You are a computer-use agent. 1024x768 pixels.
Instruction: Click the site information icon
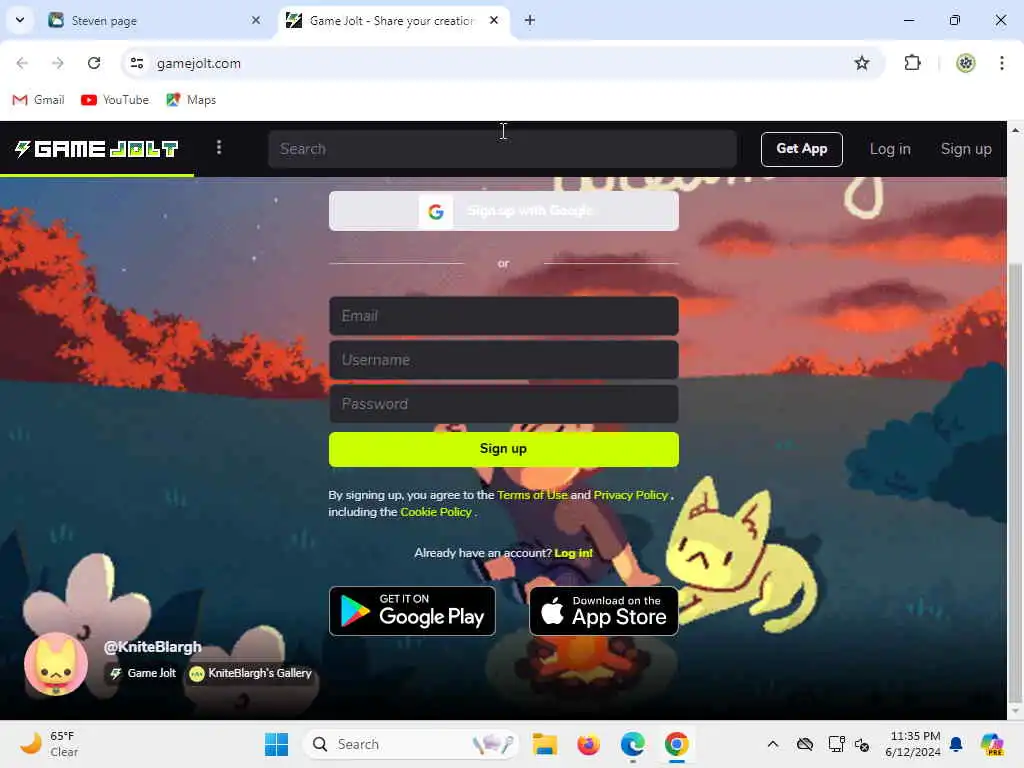[136, 63]
